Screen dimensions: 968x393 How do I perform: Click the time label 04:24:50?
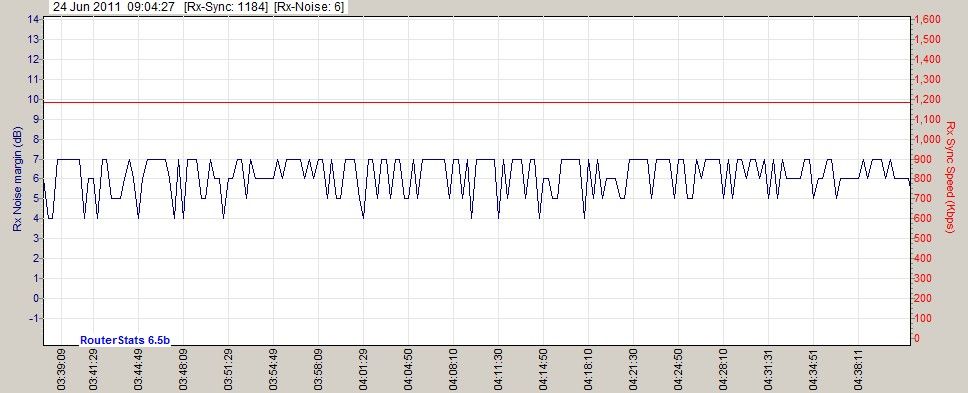click(x=678, y=370)
